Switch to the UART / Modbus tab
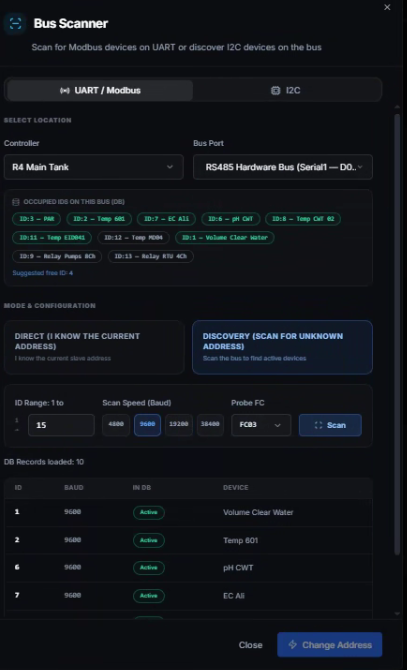407x670 pixels. [100, 90]
